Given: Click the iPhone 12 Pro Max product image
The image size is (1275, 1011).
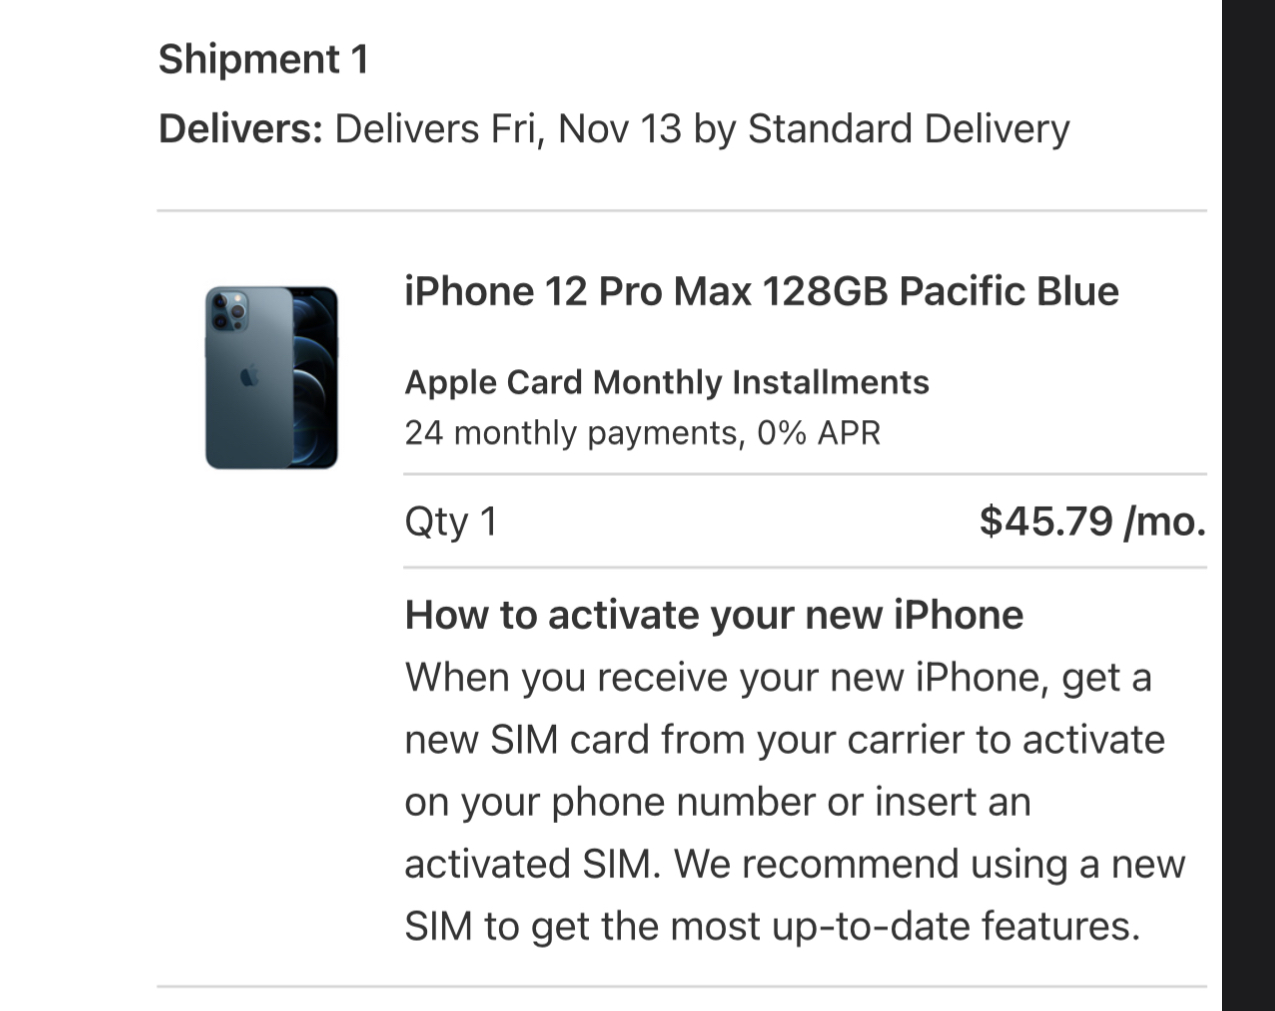Looking at the screenshot, I should point(271,377).
